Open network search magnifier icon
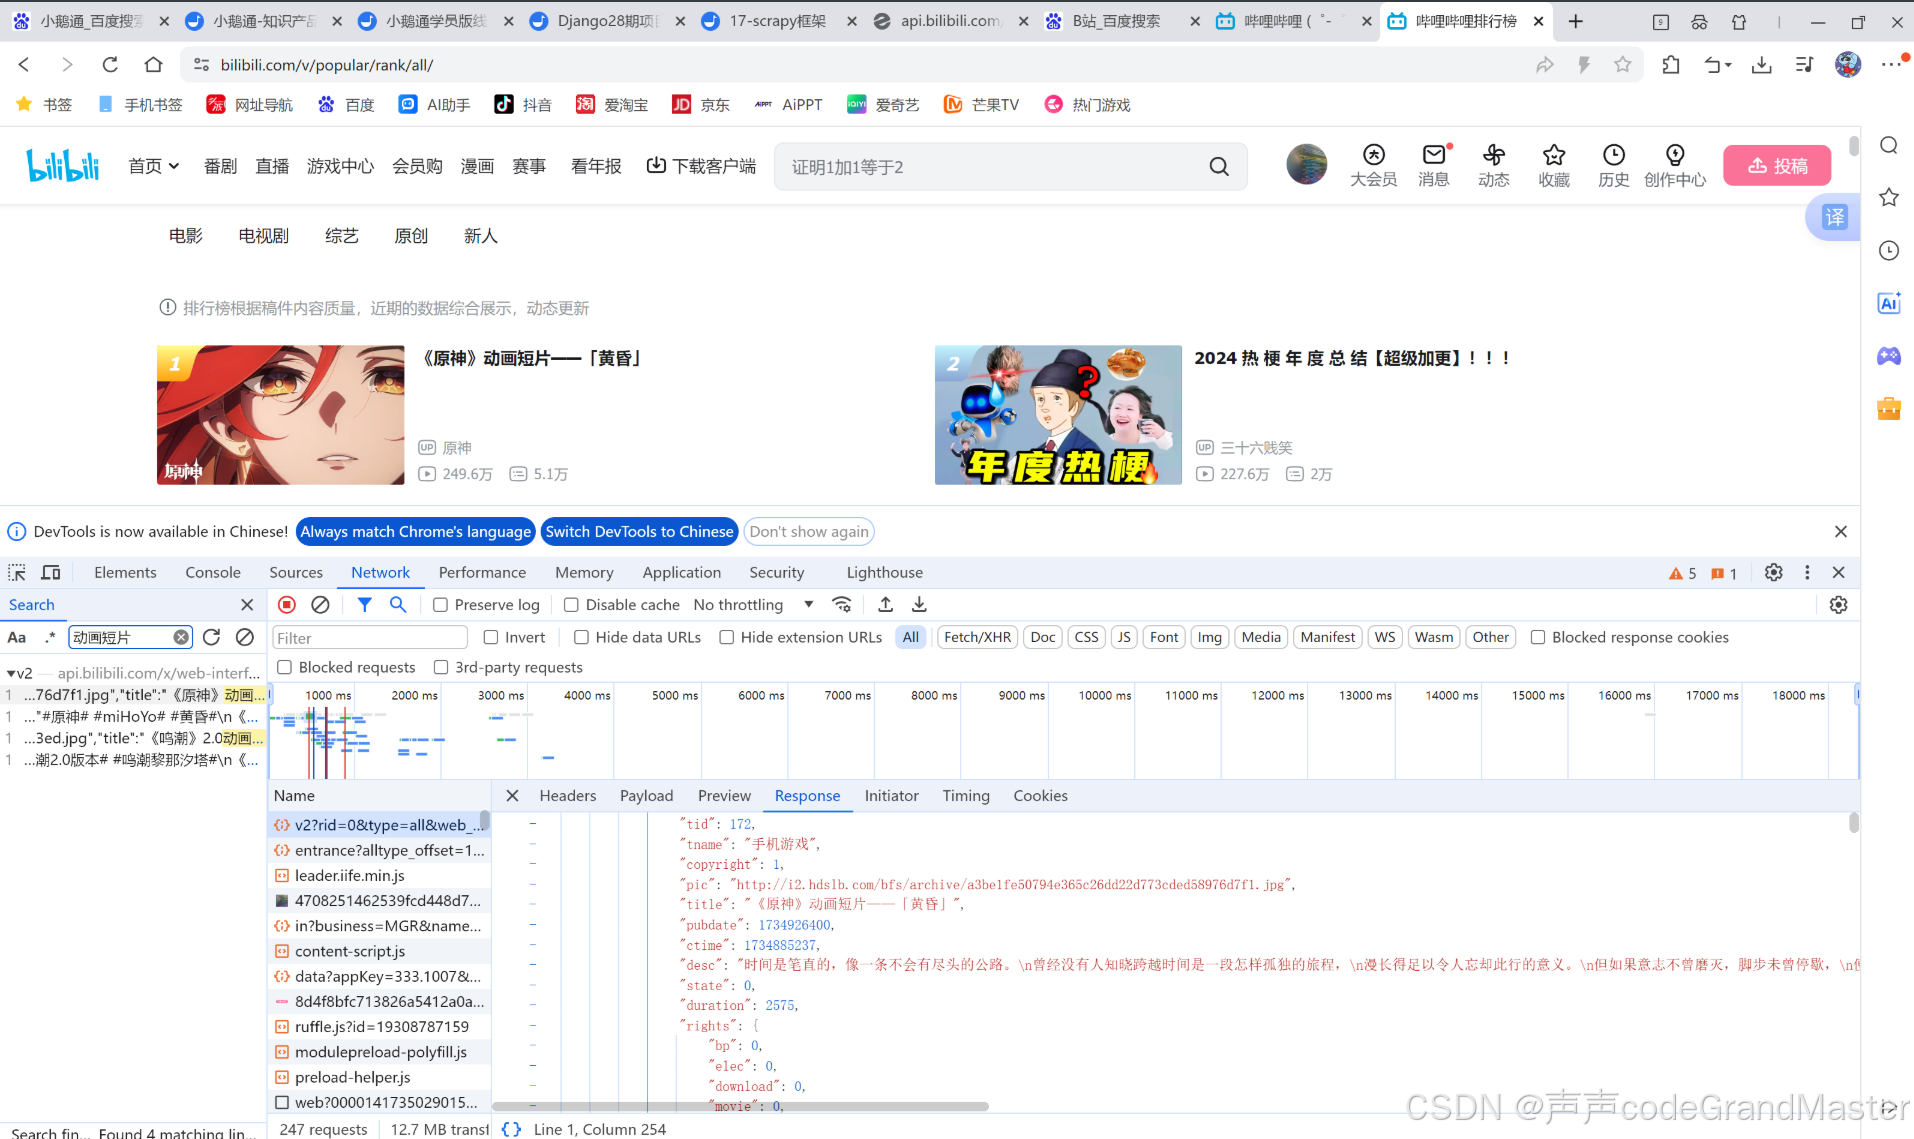This screenshot has width=1914, height=1139. coord(398,604)
